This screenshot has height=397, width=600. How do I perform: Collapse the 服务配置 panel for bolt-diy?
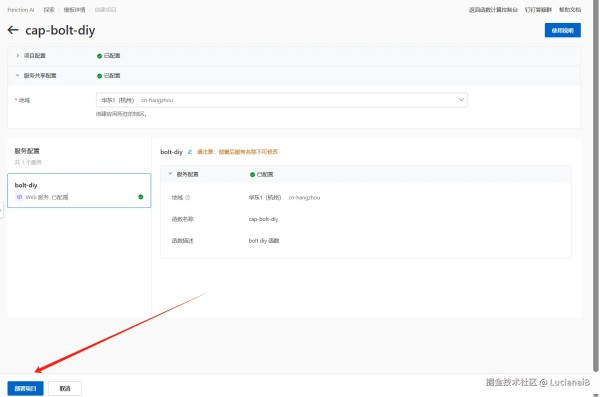tap(170, 174)
